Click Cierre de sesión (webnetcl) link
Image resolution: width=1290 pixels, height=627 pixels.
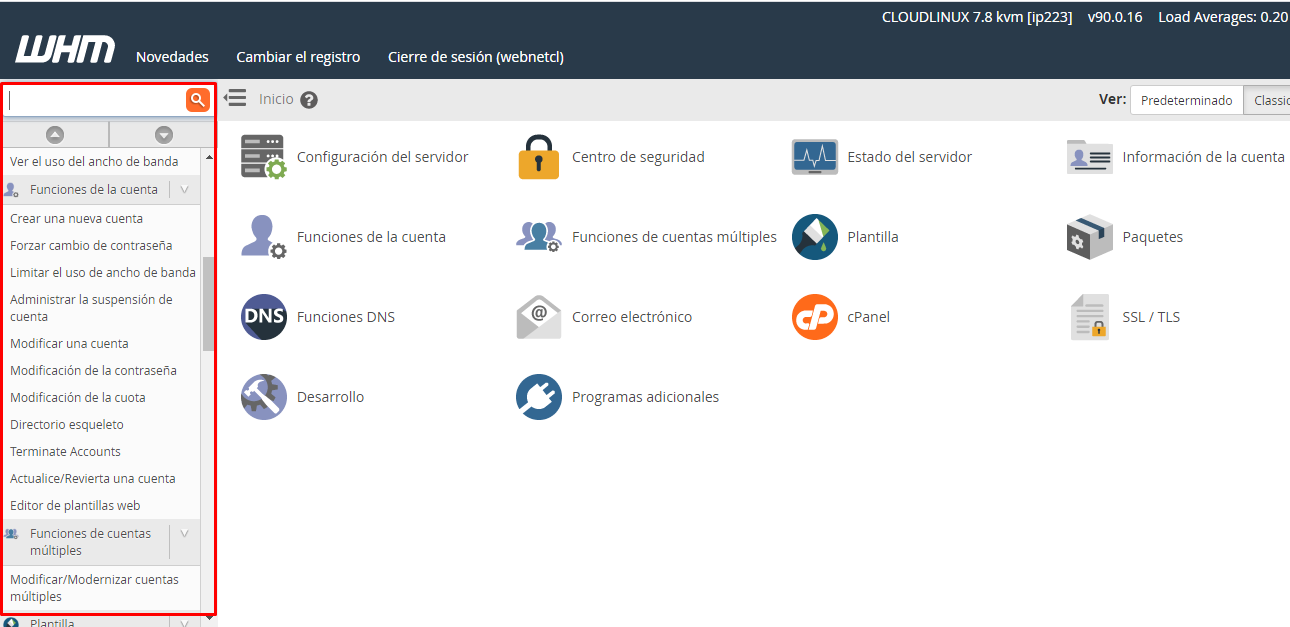pyautogui.click(x=475, y=57)
